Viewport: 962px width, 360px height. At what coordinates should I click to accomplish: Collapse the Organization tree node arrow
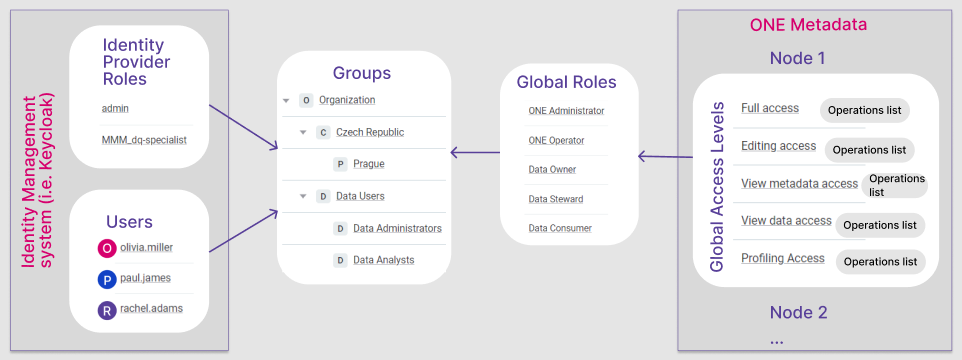coord(286,101)
